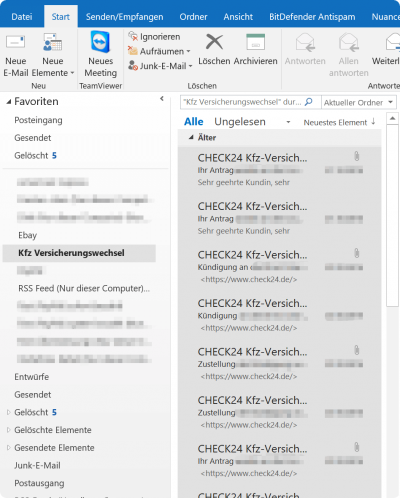Image resolution: width=400 pixels, height=498 pixels.
Task: Collapse the Favoriten section
Action: coord(9,102)
